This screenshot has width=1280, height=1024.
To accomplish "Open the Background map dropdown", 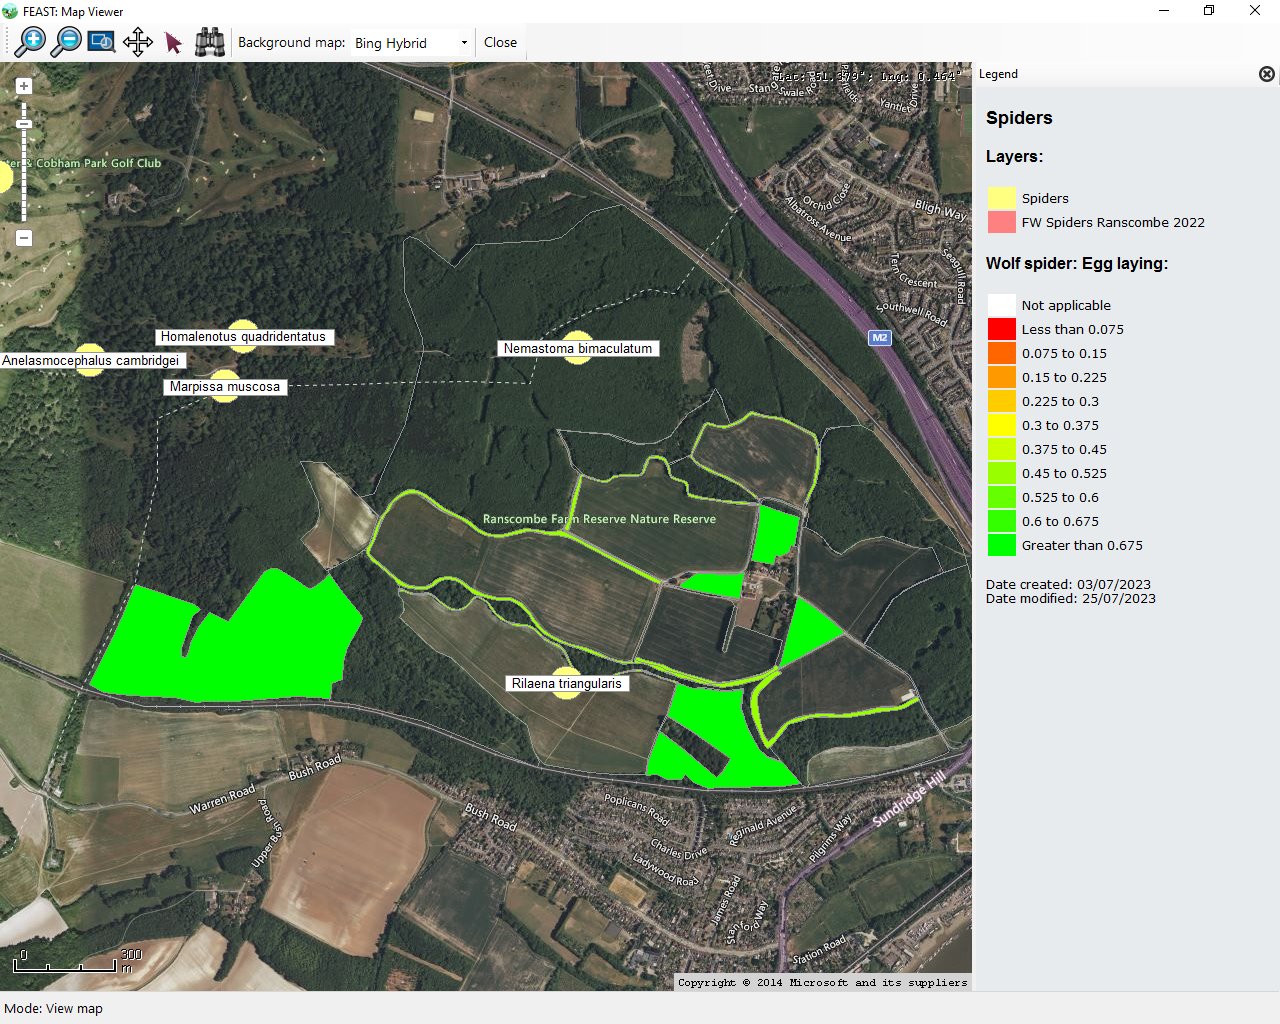I will pyautogui.click(x=411, y=43).
